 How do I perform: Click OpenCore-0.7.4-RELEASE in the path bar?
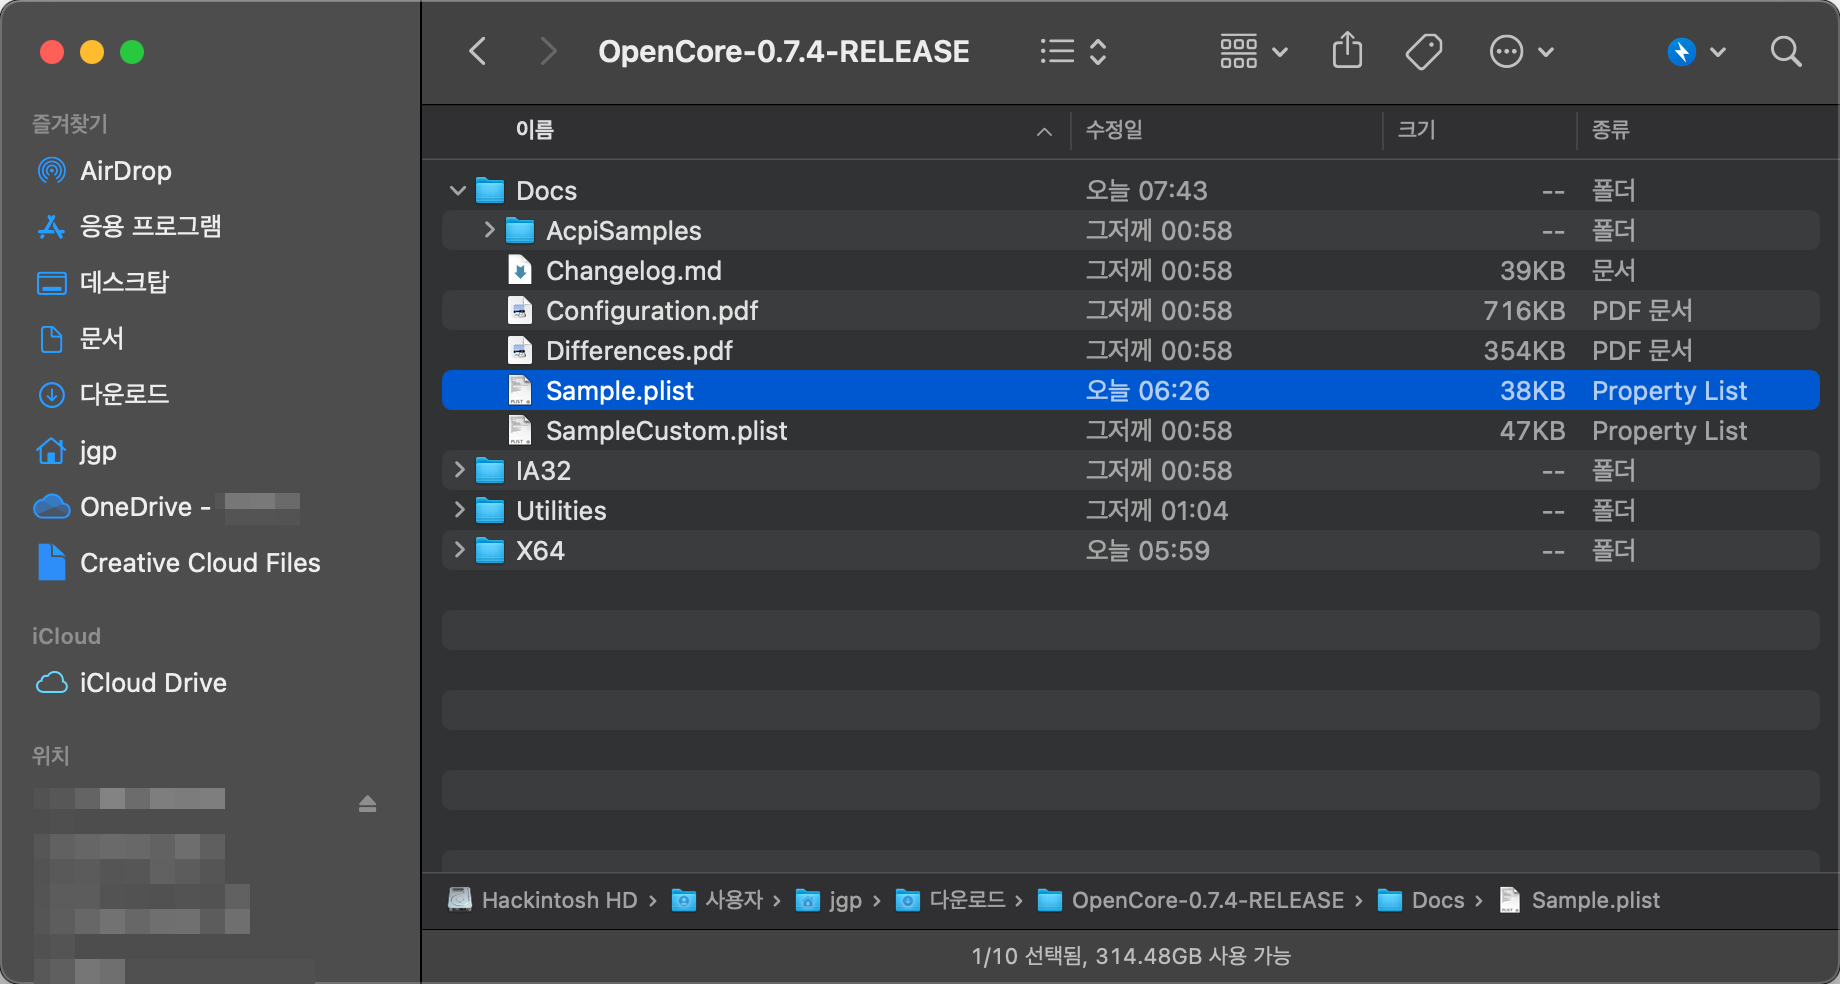[1191, 900]
